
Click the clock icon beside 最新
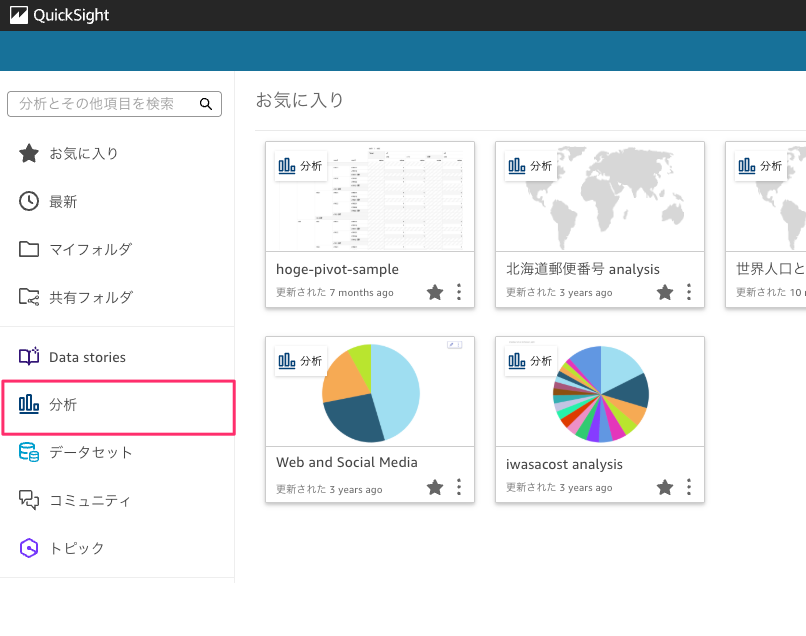point(29,201)
